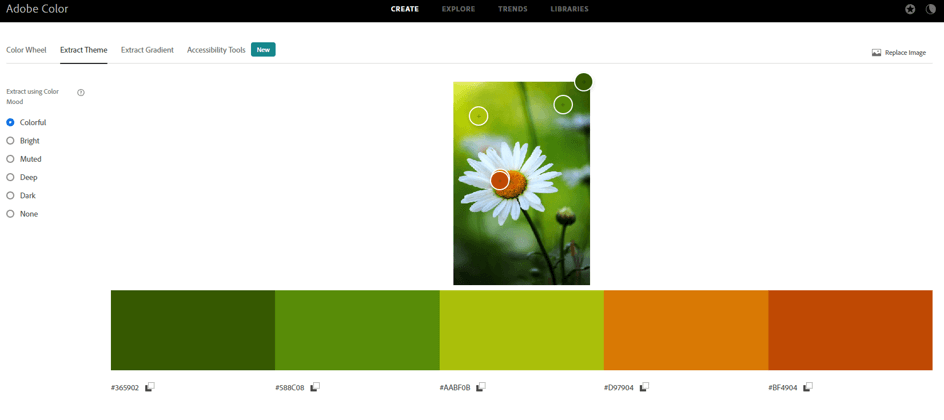Click the #BF4904 hex value text
944x420 pixels.
coord(783,388)
